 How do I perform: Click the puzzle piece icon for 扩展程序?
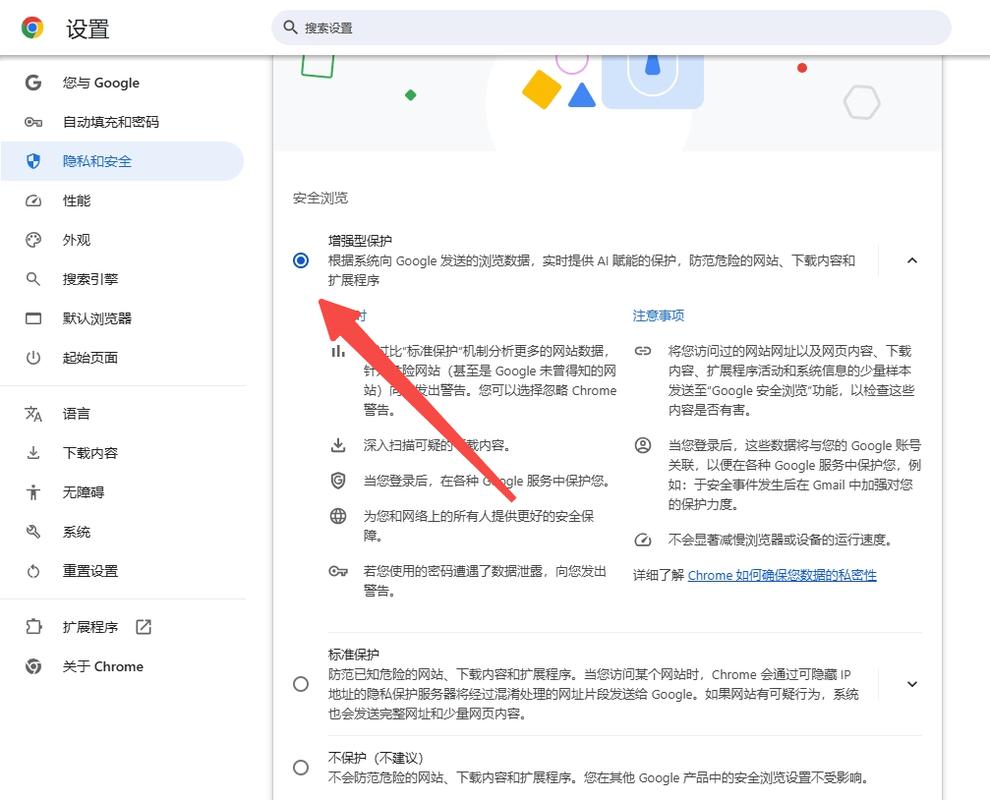point(33,627)
